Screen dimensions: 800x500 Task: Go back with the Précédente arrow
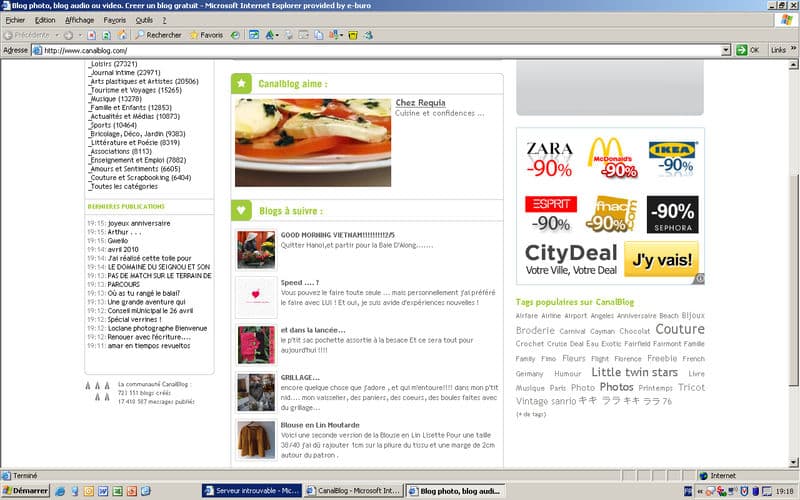point(27,35)
